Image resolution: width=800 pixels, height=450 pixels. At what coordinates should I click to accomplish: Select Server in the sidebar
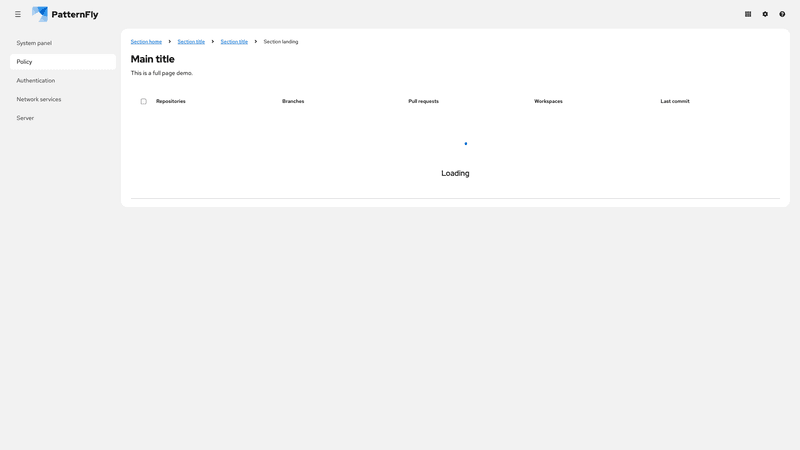pyautogui.click(x=25, y=118)
